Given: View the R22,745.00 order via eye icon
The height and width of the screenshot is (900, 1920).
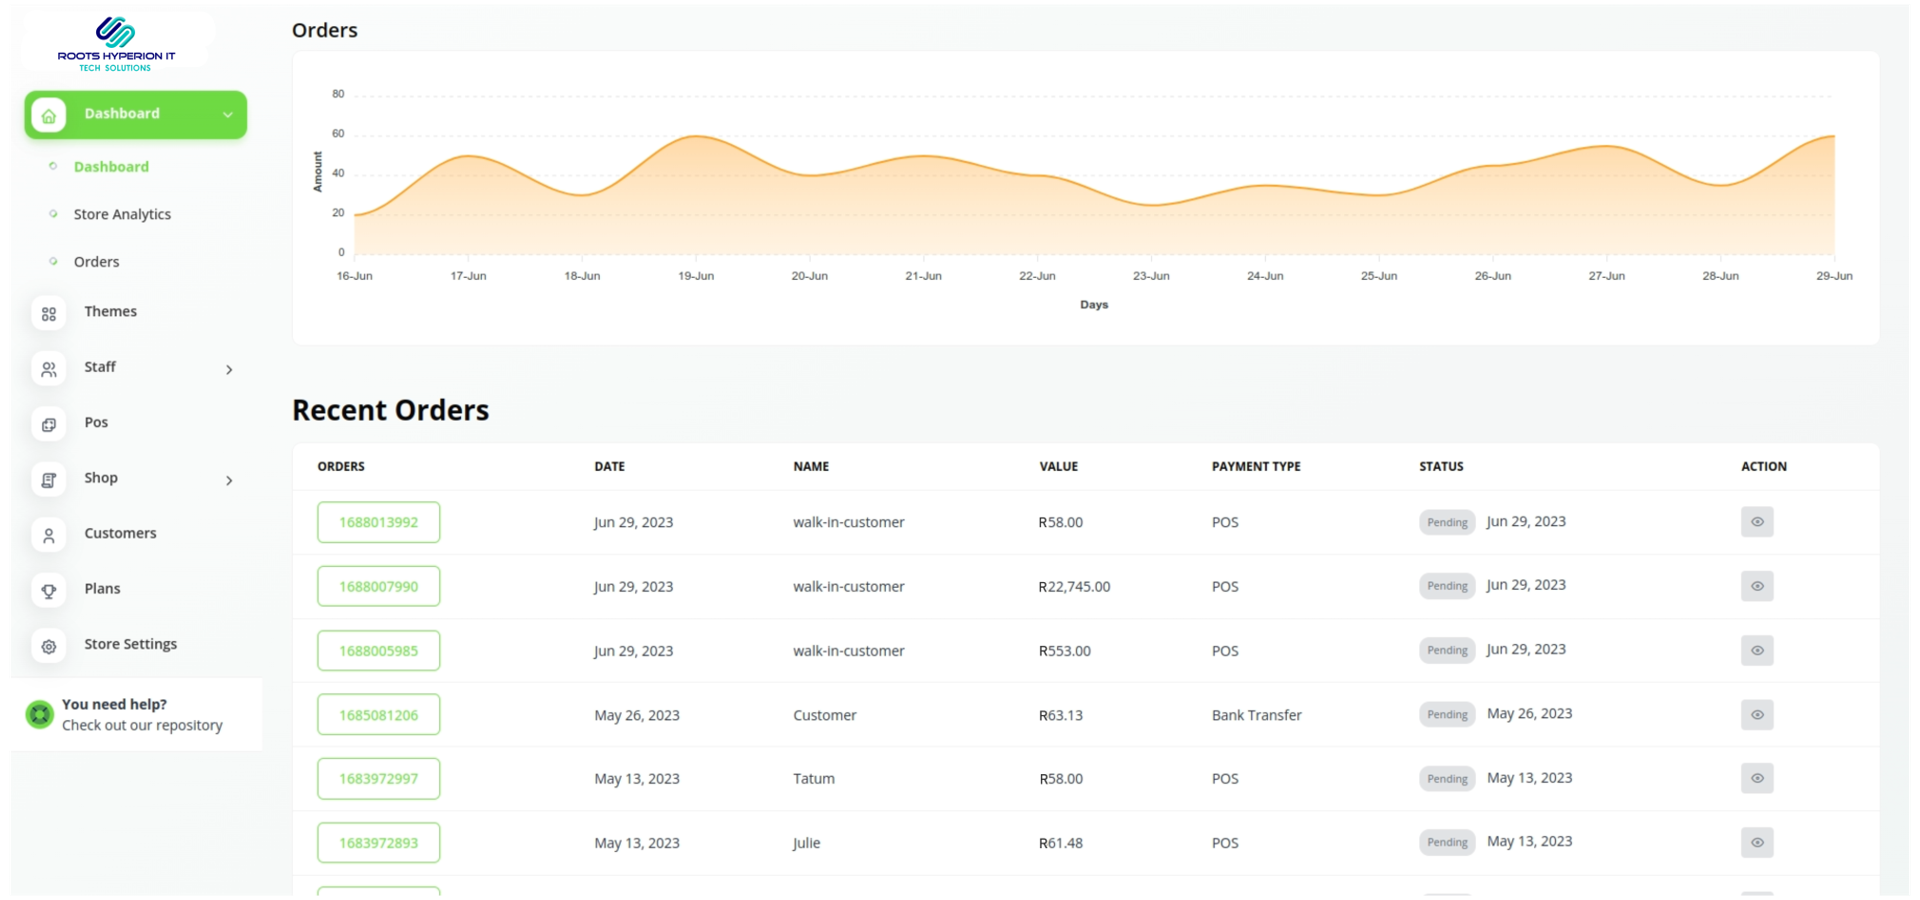Looking at the screenshot, I should point(1757,586).
